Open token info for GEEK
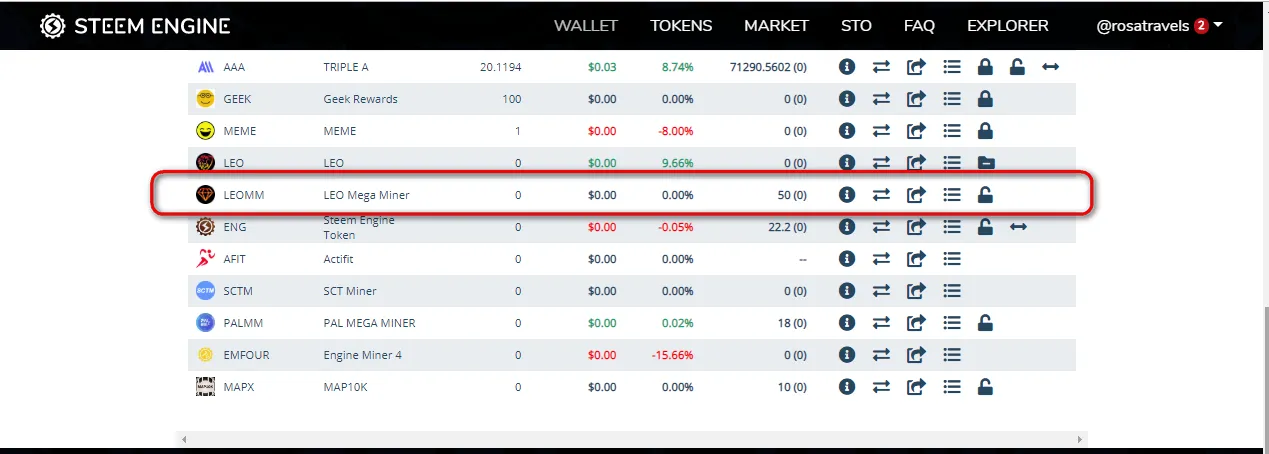1269x454 pixels. [x=847, y=99]
